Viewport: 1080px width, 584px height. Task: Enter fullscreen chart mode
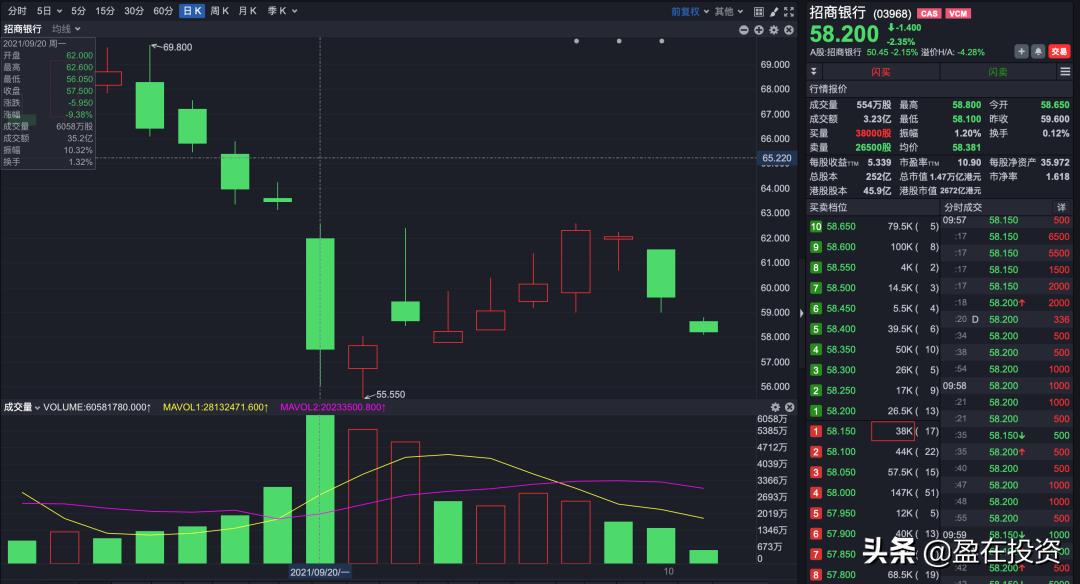(789, 12)
